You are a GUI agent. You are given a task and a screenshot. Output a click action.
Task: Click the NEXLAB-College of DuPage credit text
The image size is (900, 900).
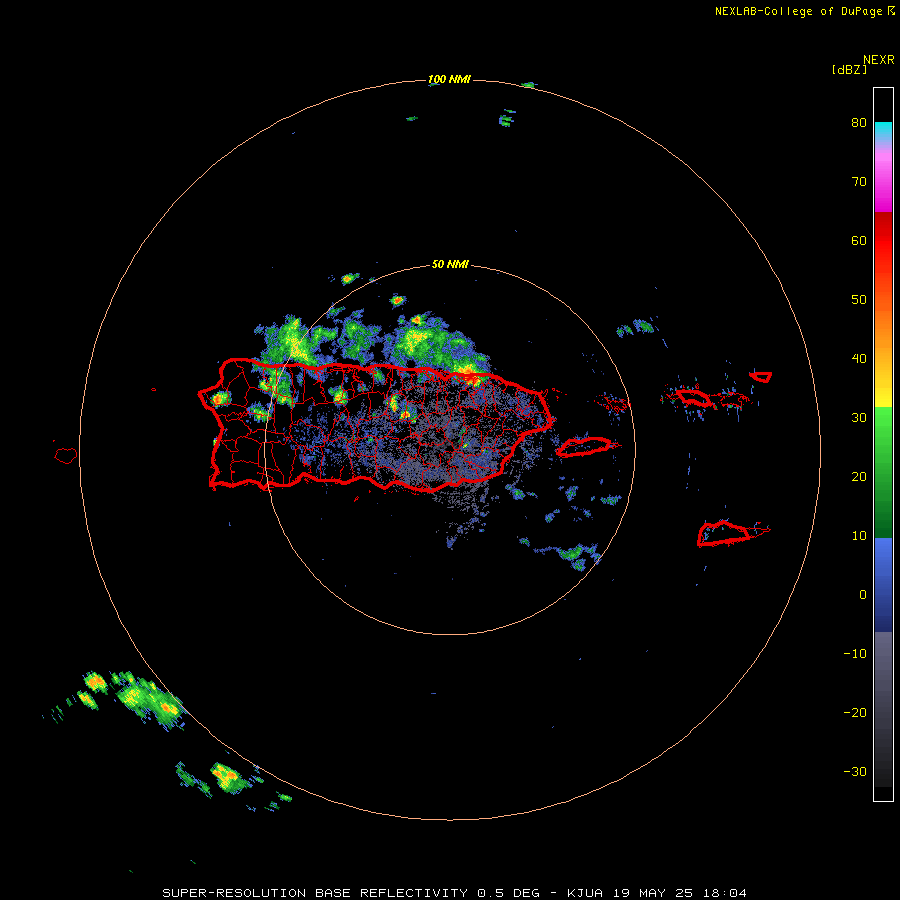tap(798, 11)
